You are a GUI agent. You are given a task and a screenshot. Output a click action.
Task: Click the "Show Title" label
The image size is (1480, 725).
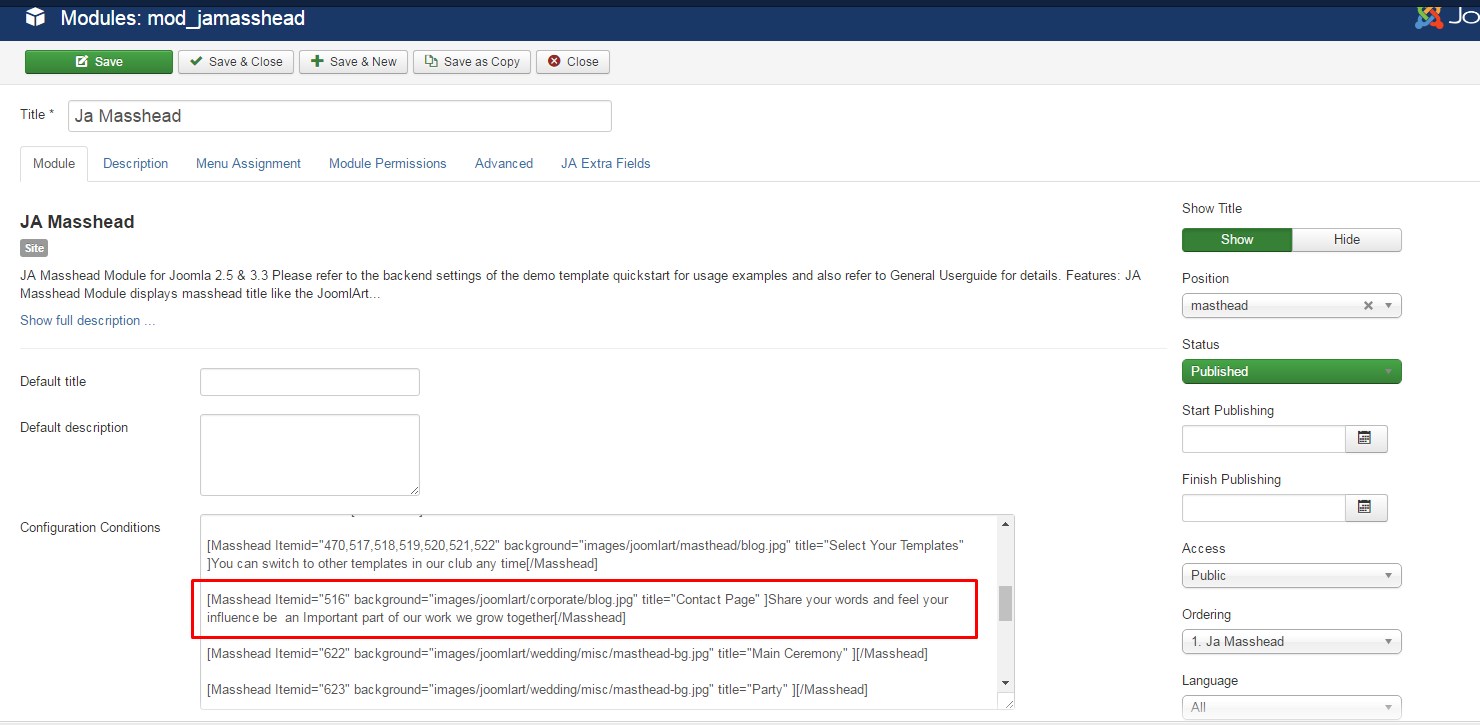pyautogui.click(x=1212, y=209)
